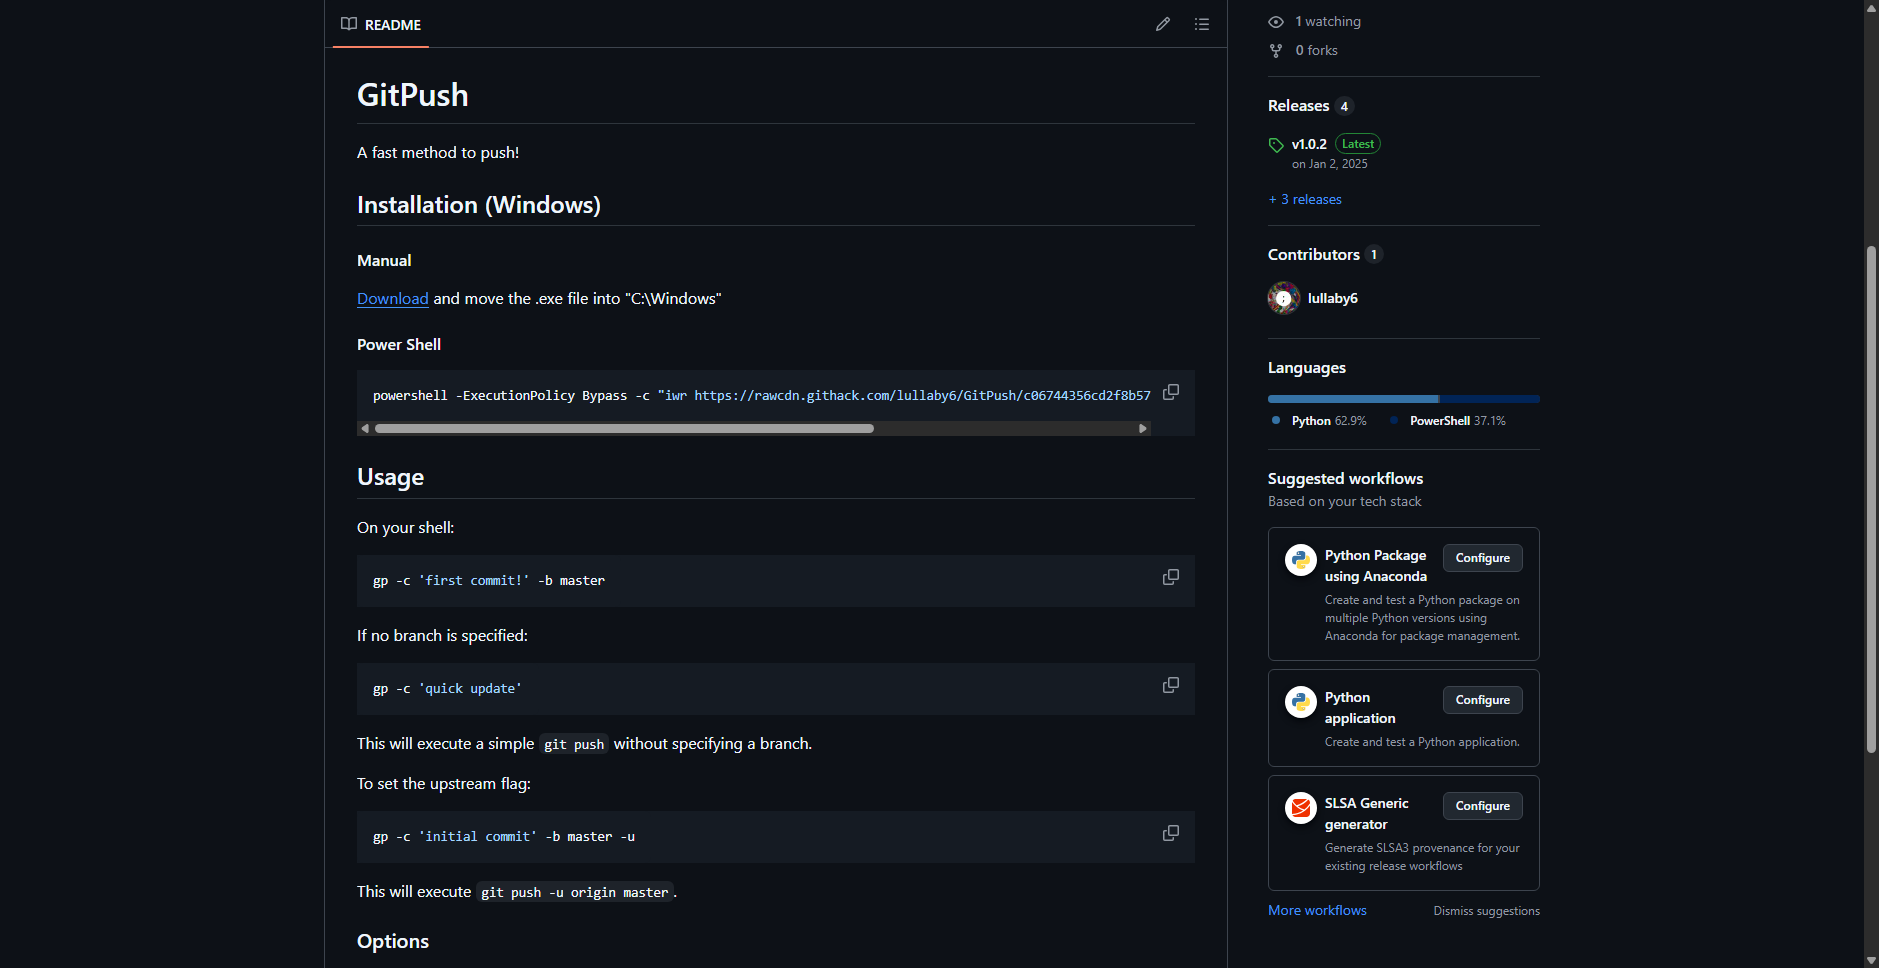Screen dimensions: 1879x968
Task: Open the 0 forks link
Action: pyautogui.click(x=1316, y=50)
